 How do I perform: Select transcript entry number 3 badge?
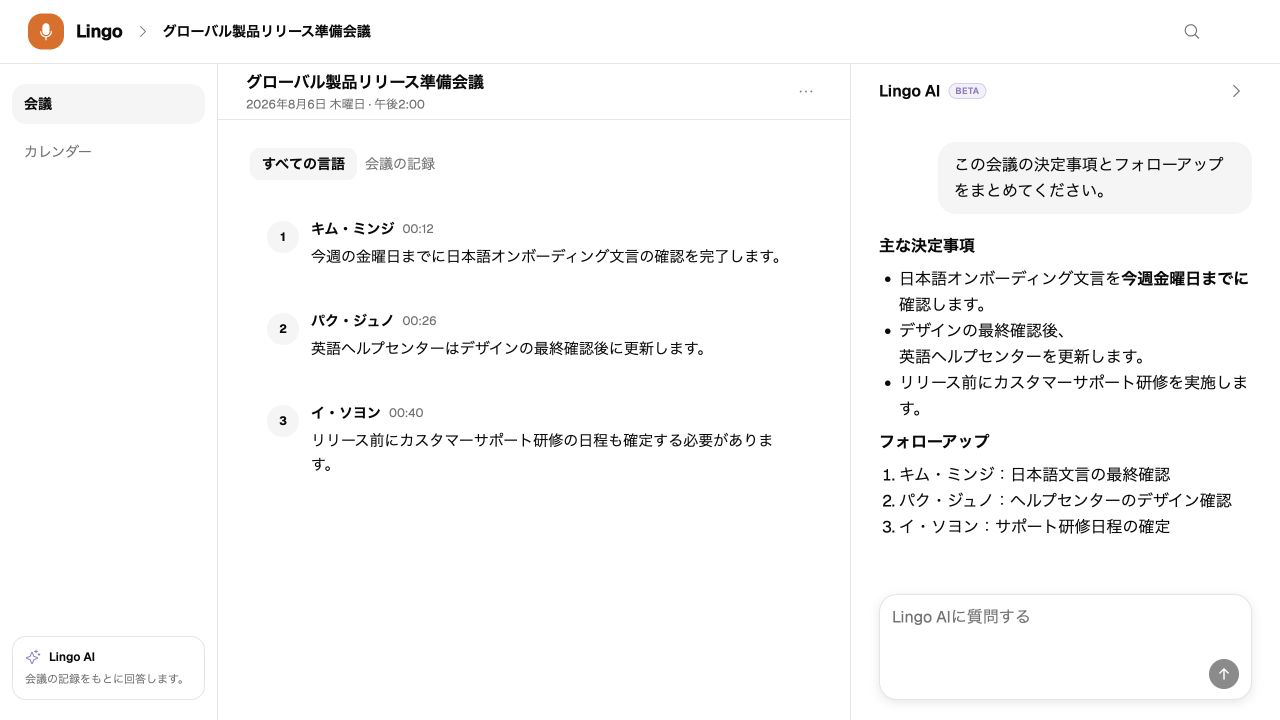click(283, 421)
